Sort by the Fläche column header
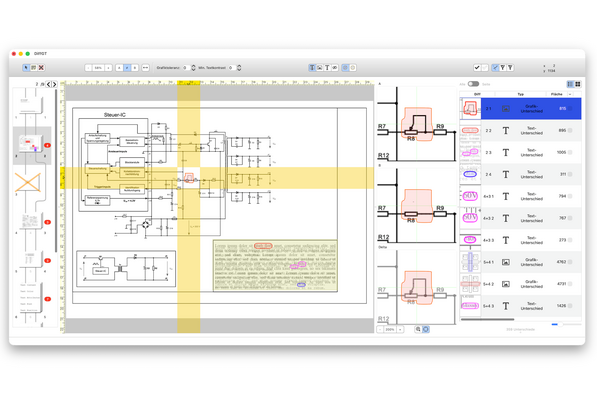Screen dimensions: 597x398 click(556, 94)
